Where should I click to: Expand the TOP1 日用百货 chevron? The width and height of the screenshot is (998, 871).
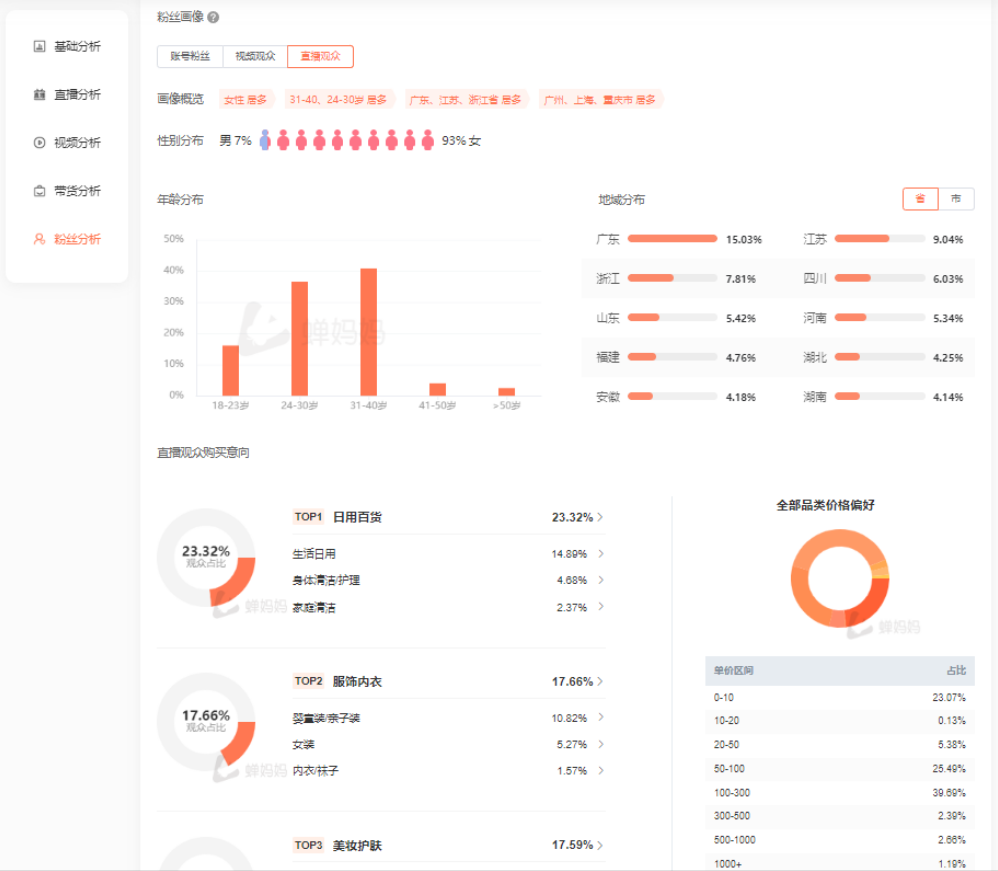600,517
